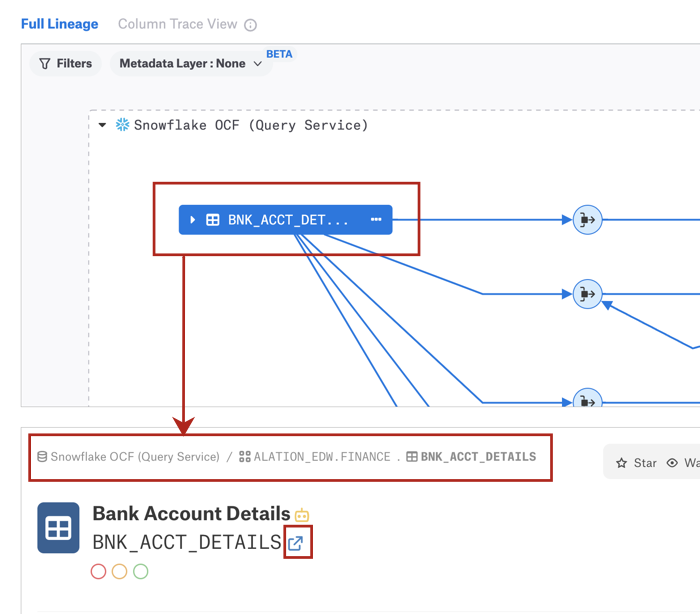
Task: Click the schema grid icon in breadcrumb
Action: 245,457
